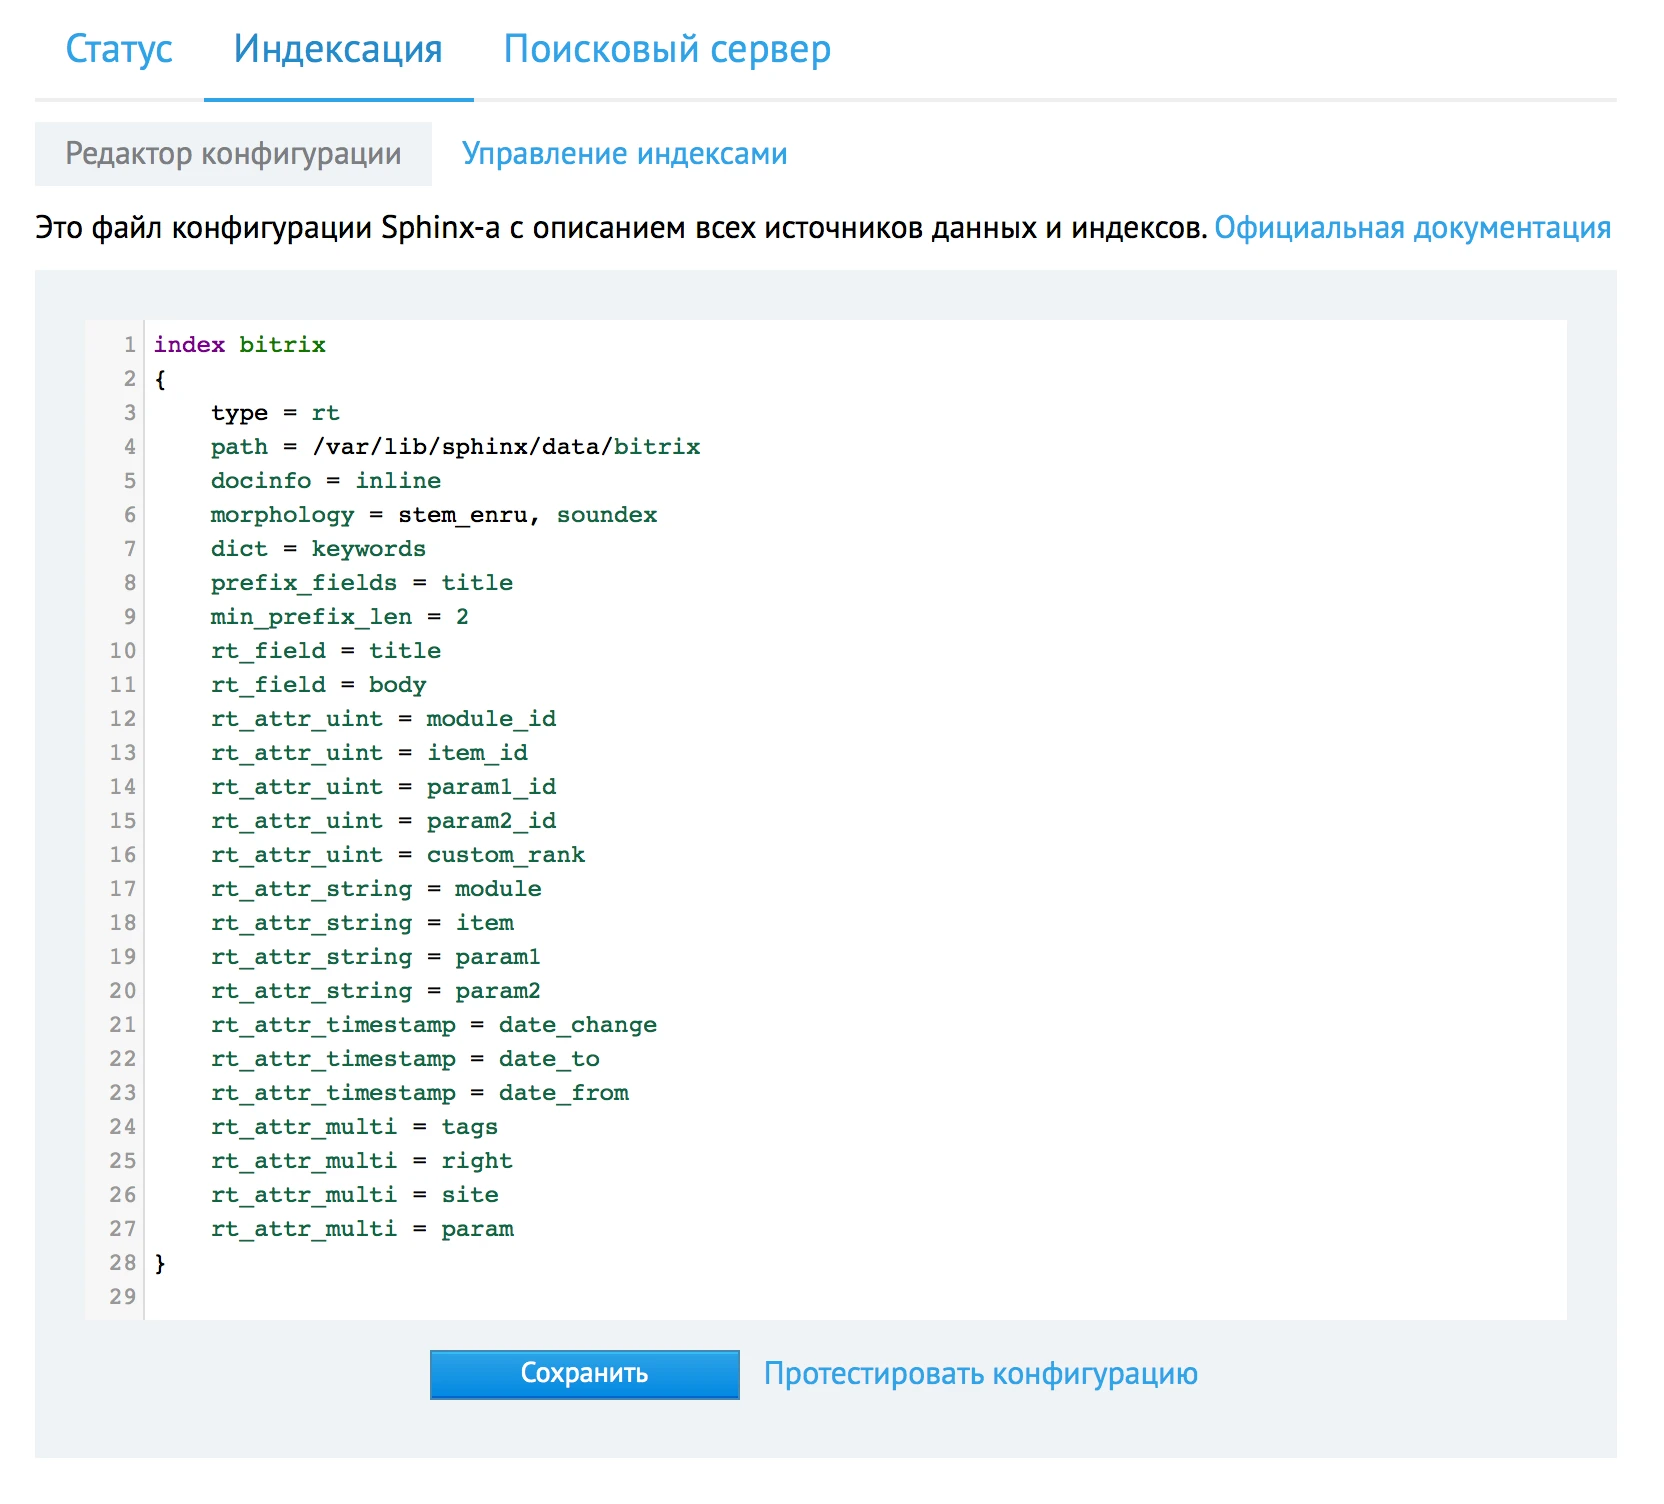Viewport: 1664px width, 1504px height.
Task: Click on the 'docinfo = inline' line
Action: 325,481
